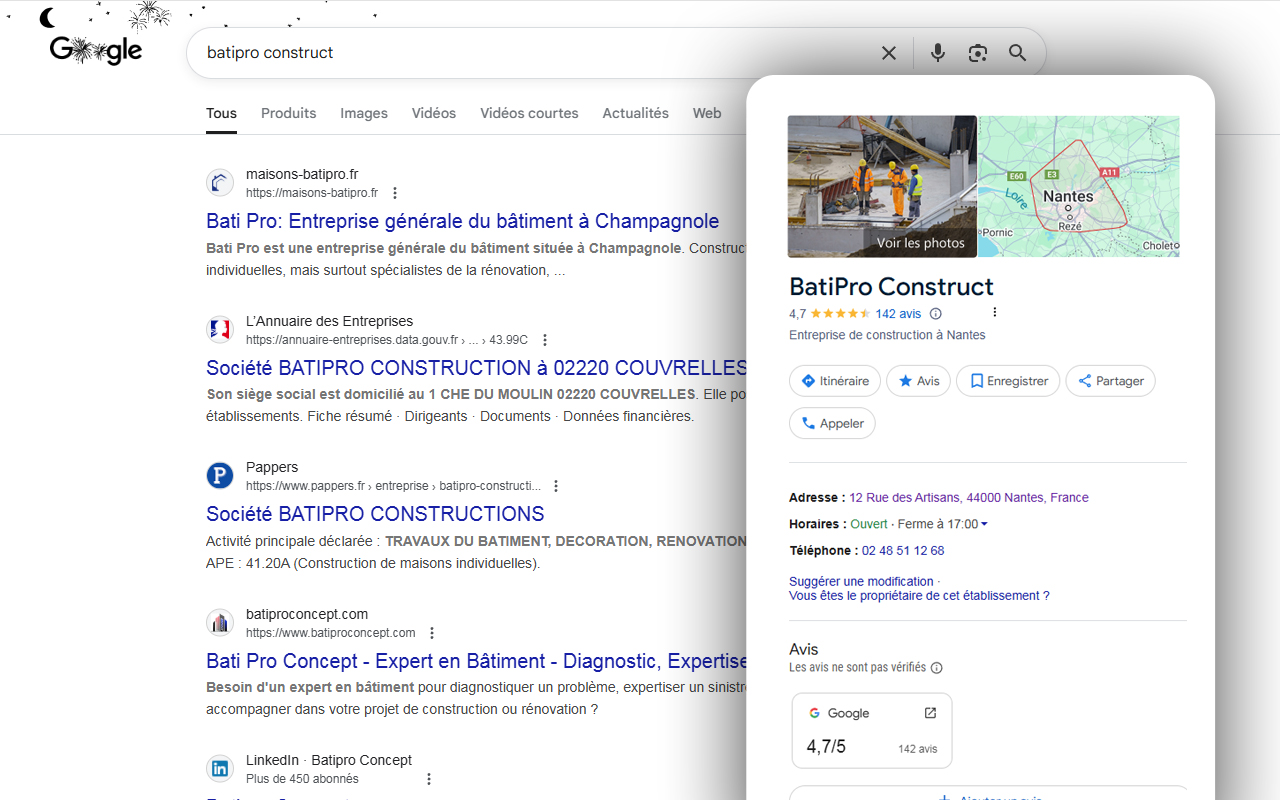Viewport: 1280px width, 800px height.
Task: Click the Google logo to go home
Action: [96, 50]
